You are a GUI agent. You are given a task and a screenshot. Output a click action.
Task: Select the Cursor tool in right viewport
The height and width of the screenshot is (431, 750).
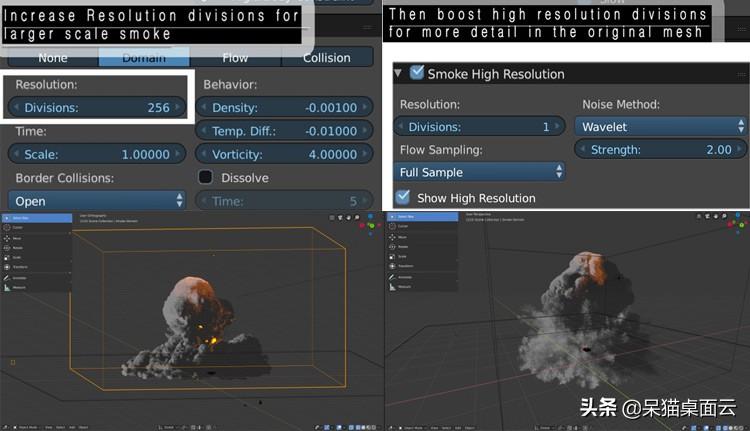[422, 226]
